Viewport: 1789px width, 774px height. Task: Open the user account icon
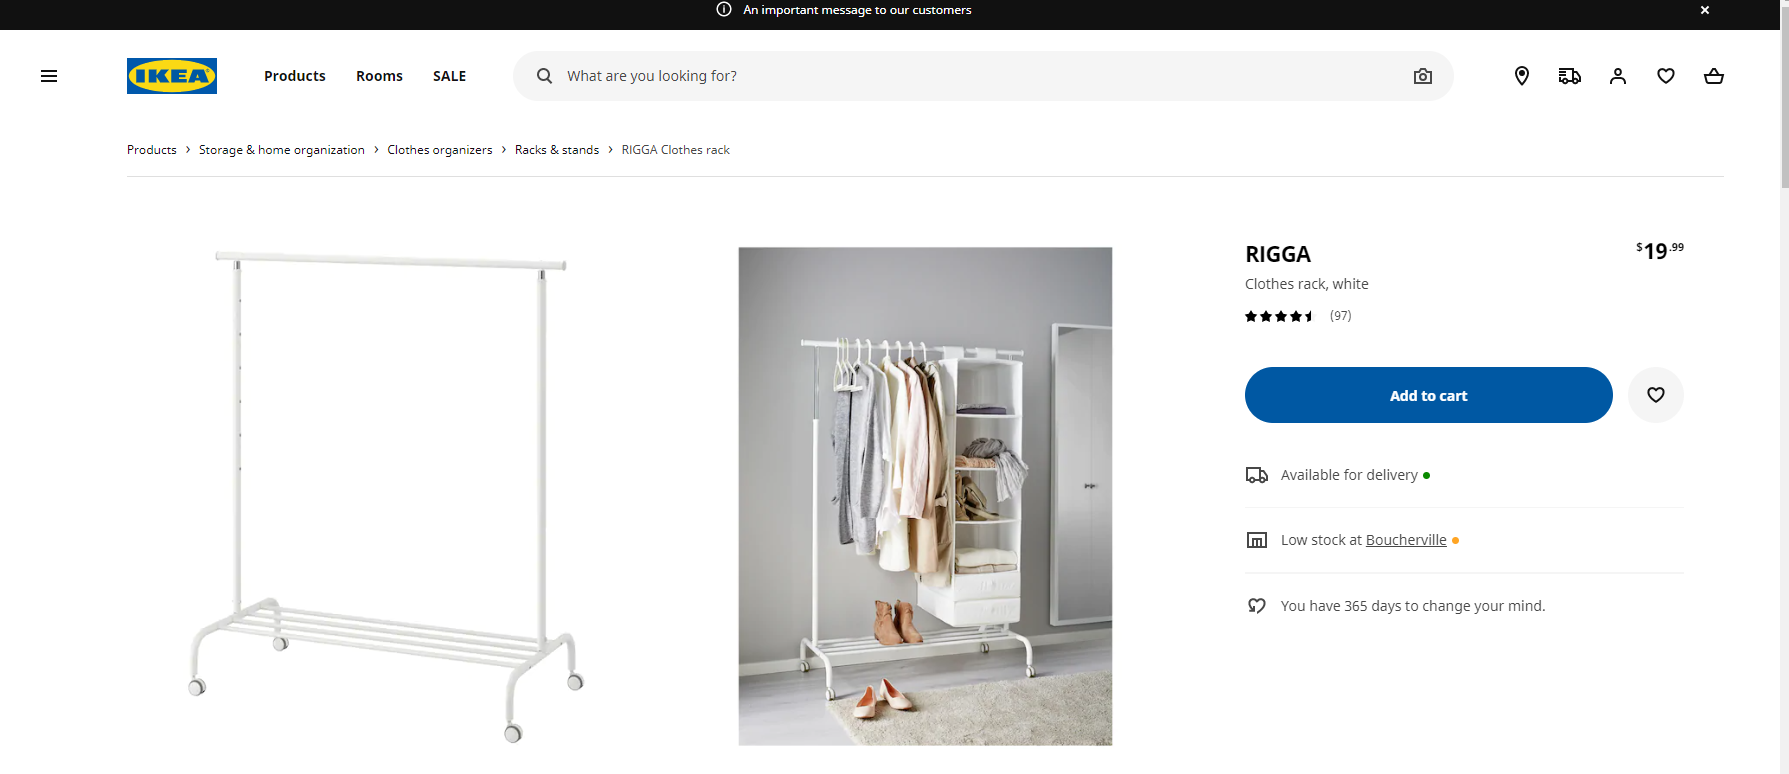1617,76
